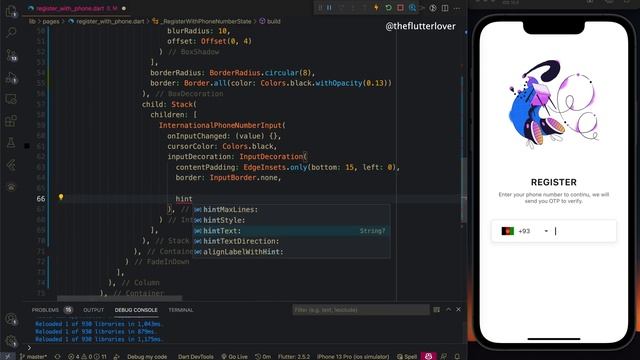Select the register_with_phone.dart editor tab
This screenshot has width=640, height=360.
76,8
